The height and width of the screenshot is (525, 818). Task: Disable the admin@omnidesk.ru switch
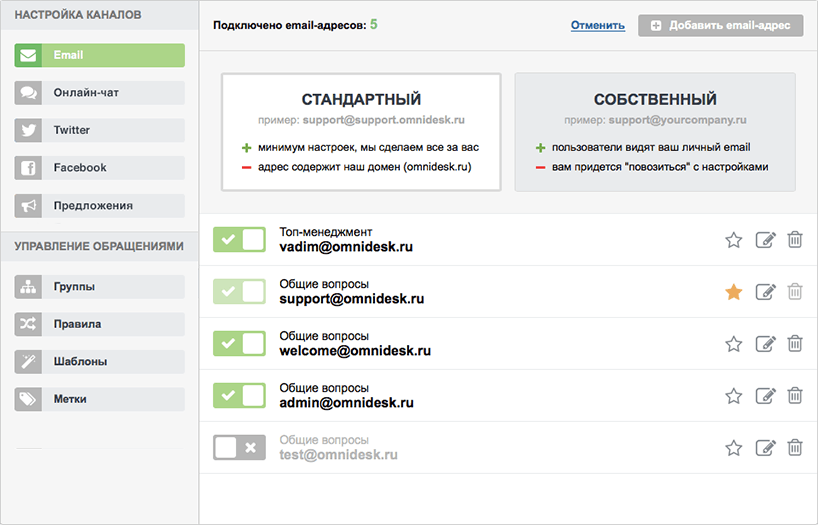(x=239, y=396)
